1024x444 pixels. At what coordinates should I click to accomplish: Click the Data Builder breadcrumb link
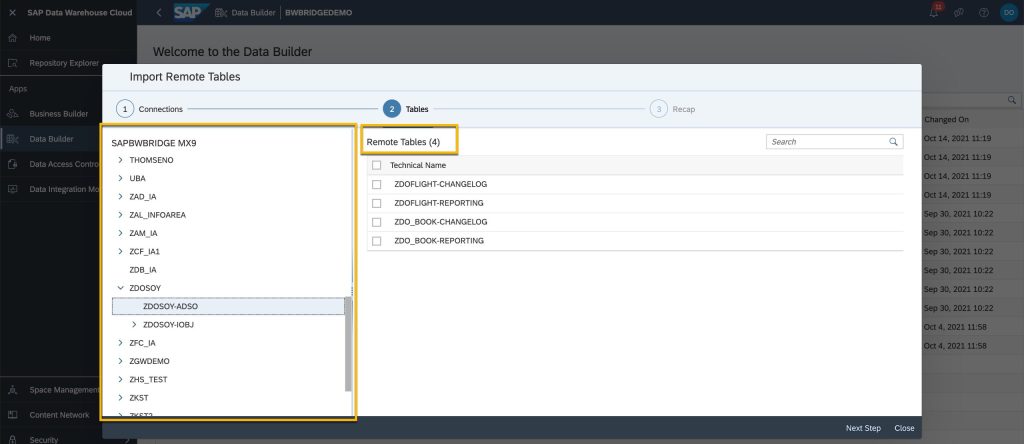coord(253,12)
